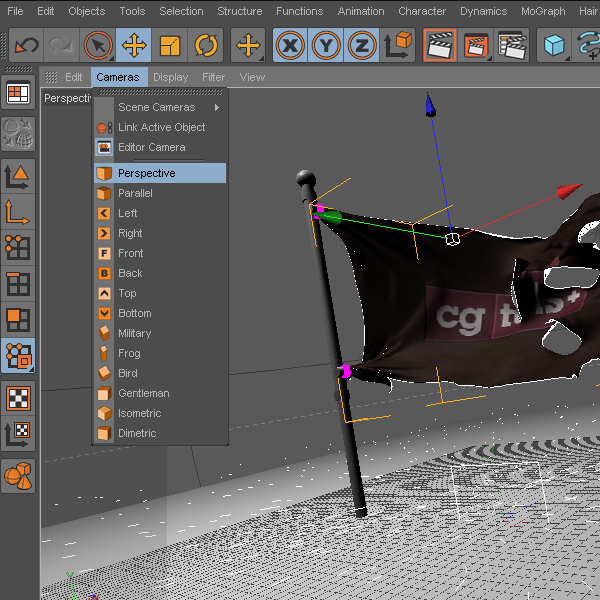
Task: Click the Make Editable sidebar icon
Action: coord(18,134)
